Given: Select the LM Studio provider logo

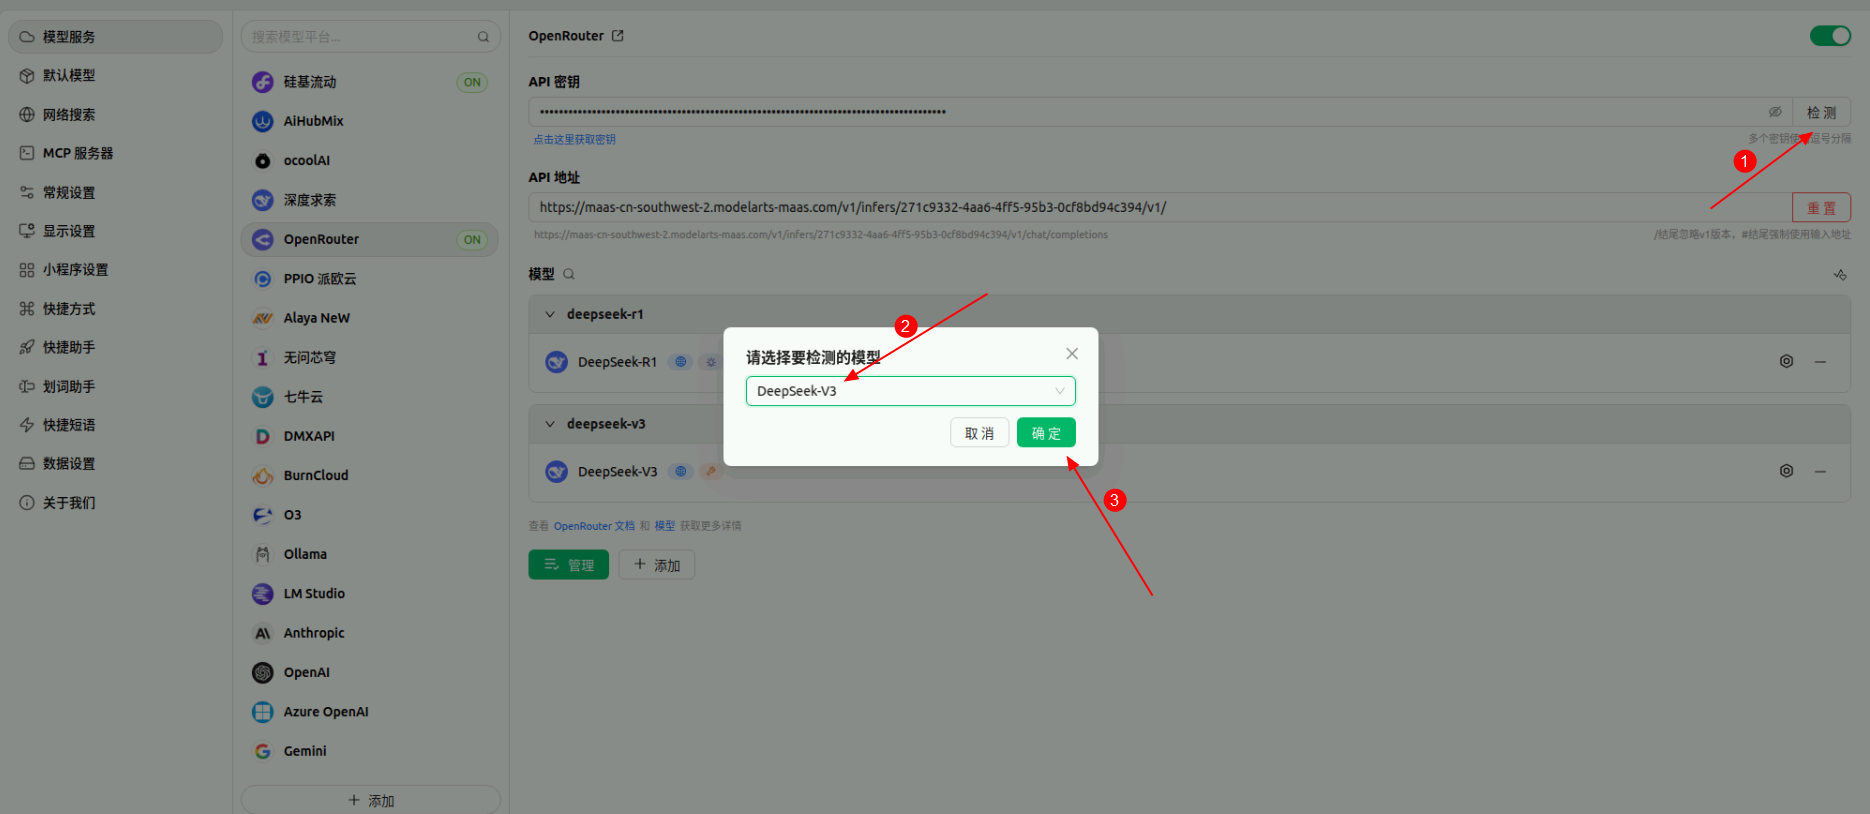Looking at the screenshot, I should pyautogui.click(x=263, y=593).
